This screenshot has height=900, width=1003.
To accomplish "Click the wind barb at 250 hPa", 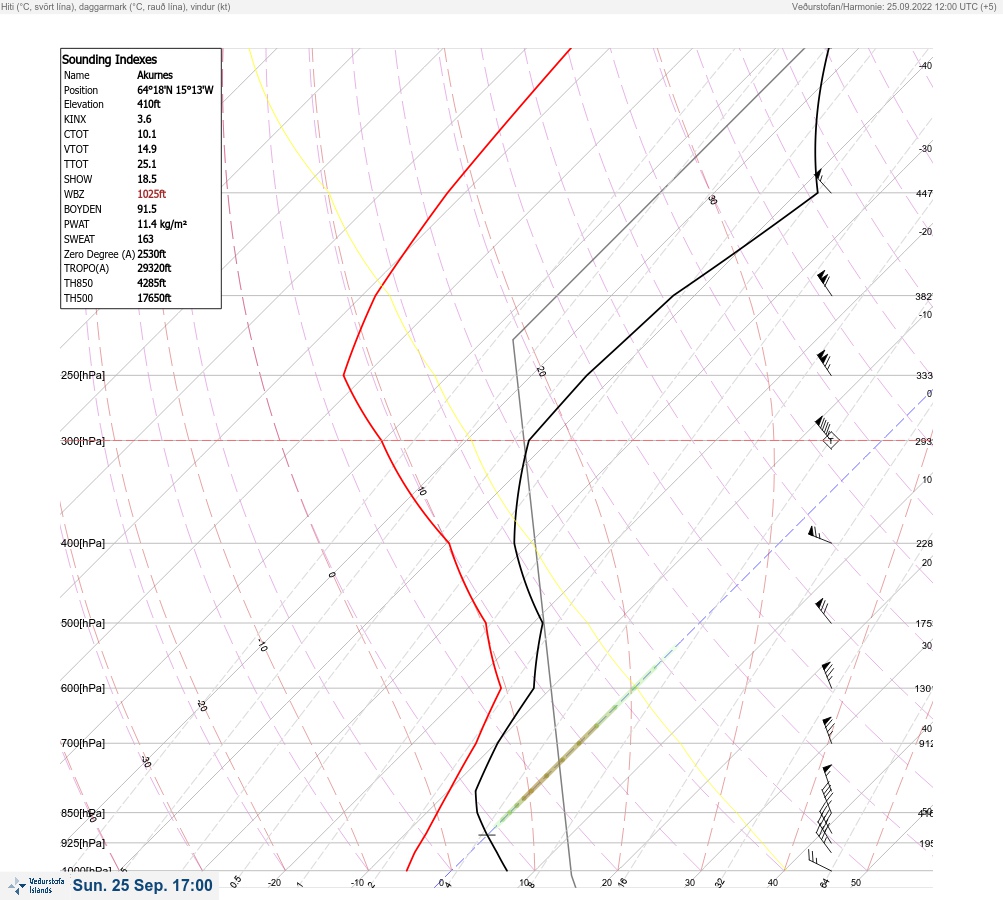I will [x=824, y=363].
